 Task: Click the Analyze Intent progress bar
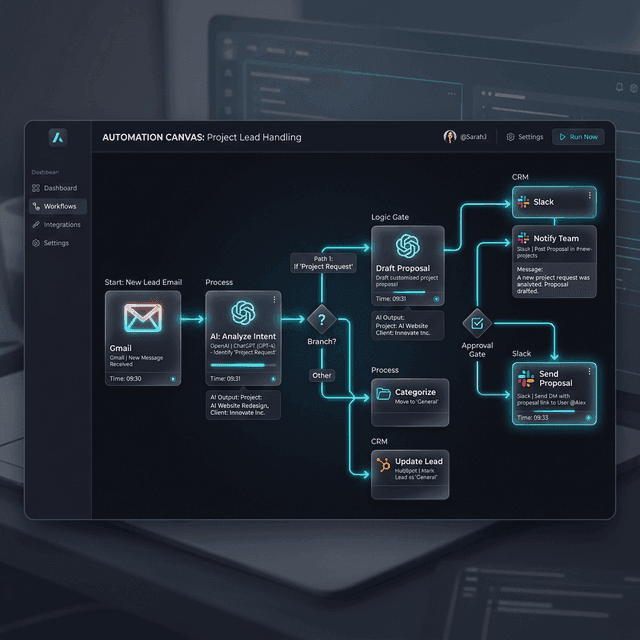click(x=243, y=365)
